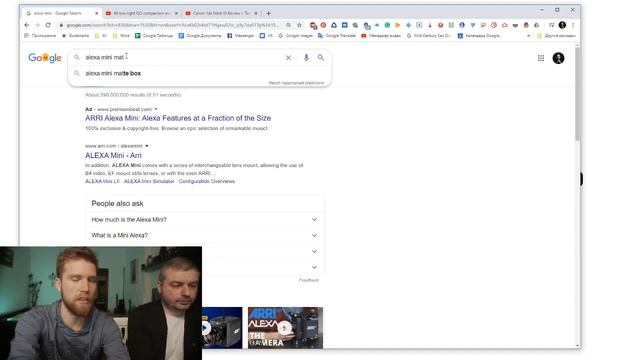Viewport: 640px width, 360px height.
Task: Play the ARRI ALEXA camera video thumbnail
Action: click(285, 328)
